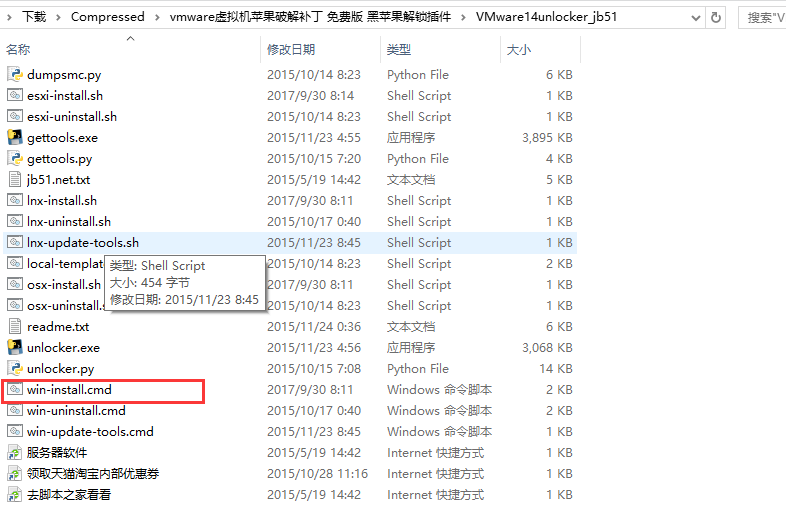Select the file named gettools.exe
Viewport: 786px width, 521px height.
(62, 137)
